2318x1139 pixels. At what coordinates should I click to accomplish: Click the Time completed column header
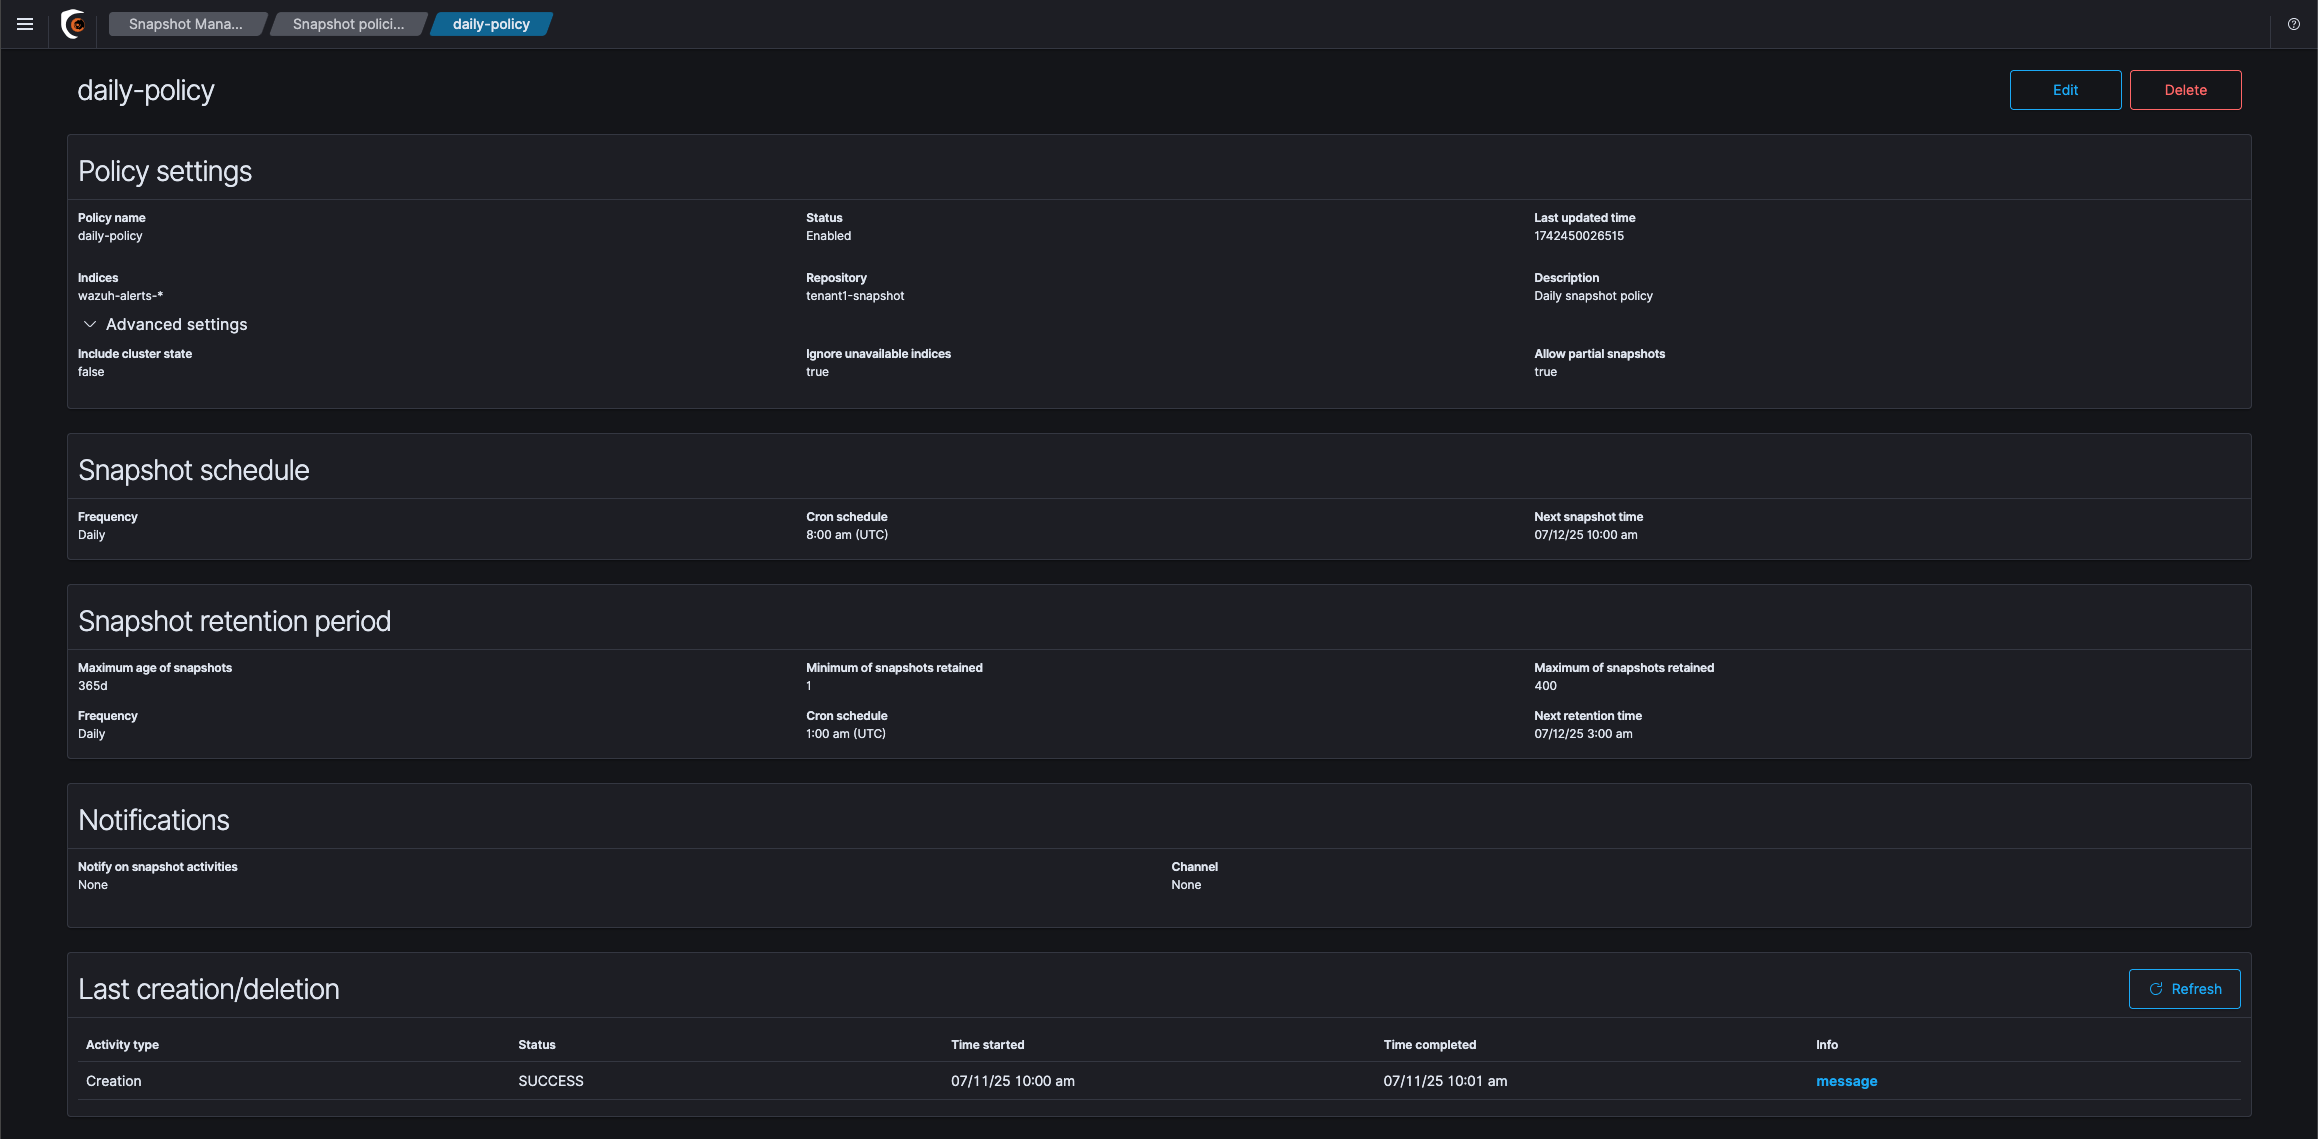pyautogui.click(x=1429, y=1044)
